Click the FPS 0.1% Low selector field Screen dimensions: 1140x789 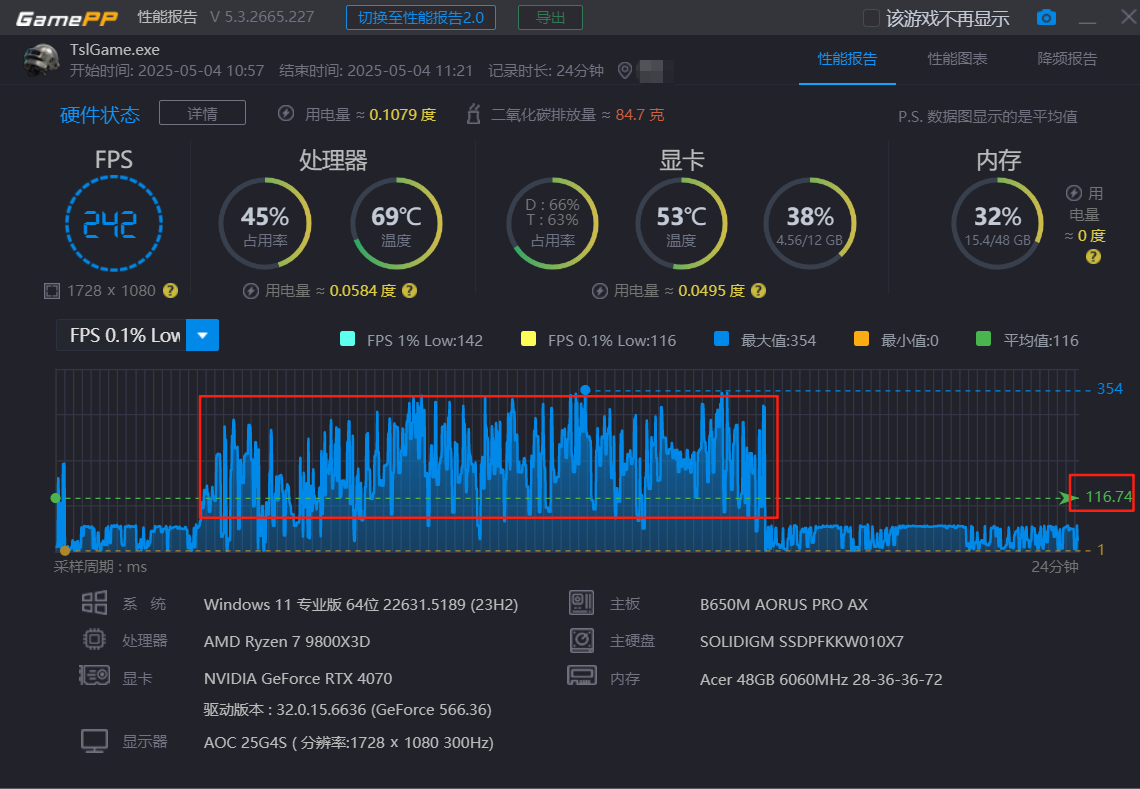tap(121, 335)
